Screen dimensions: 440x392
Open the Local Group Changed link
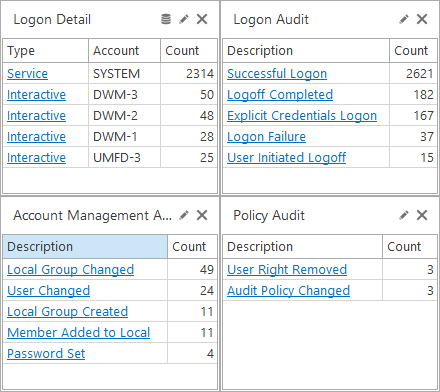click(x=70, y=270)
